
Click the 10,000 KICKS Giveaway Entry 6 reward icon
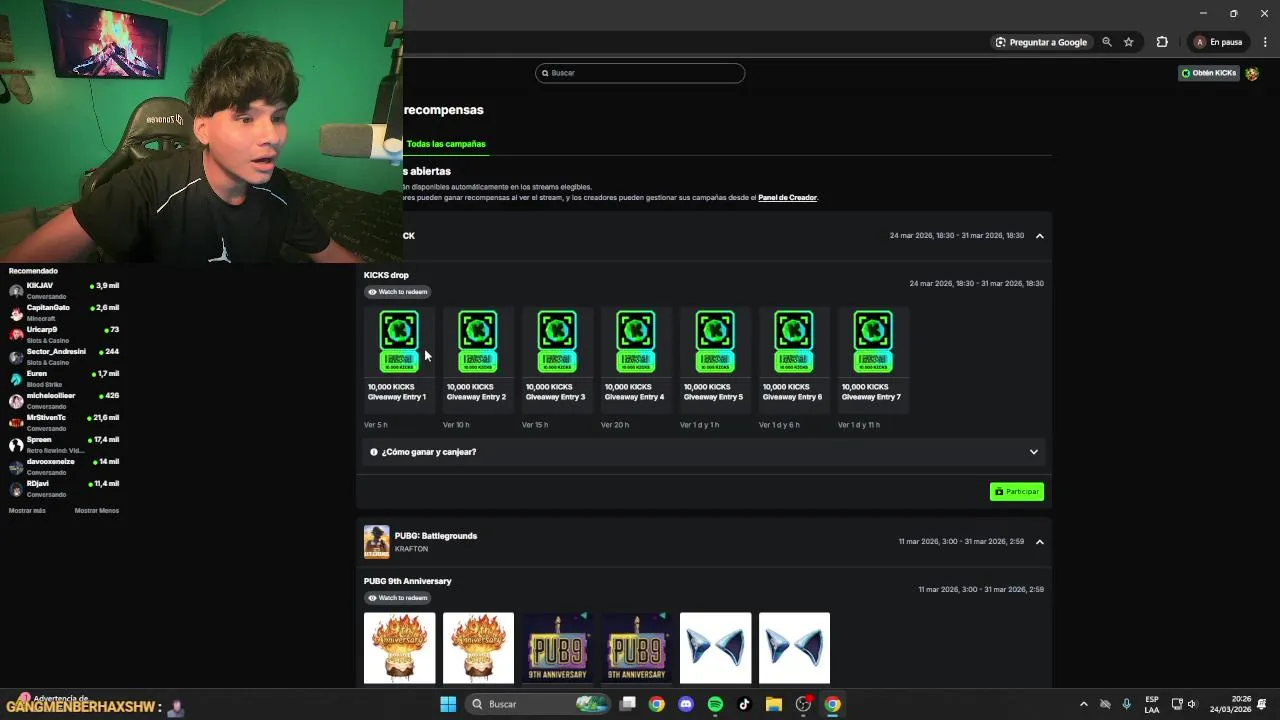(x=793, y=342)
